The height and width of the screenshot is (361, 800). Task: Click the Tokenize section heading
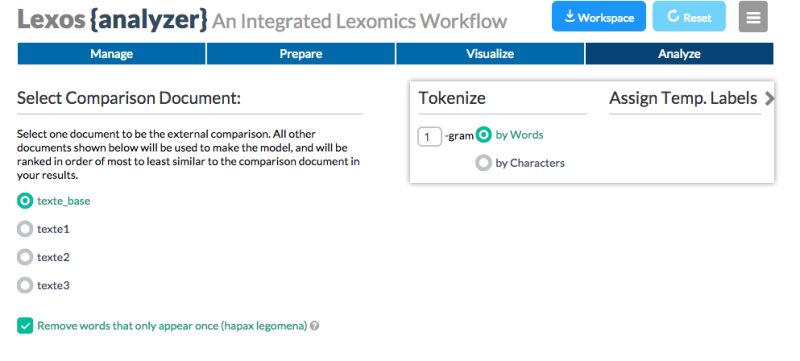452,98
